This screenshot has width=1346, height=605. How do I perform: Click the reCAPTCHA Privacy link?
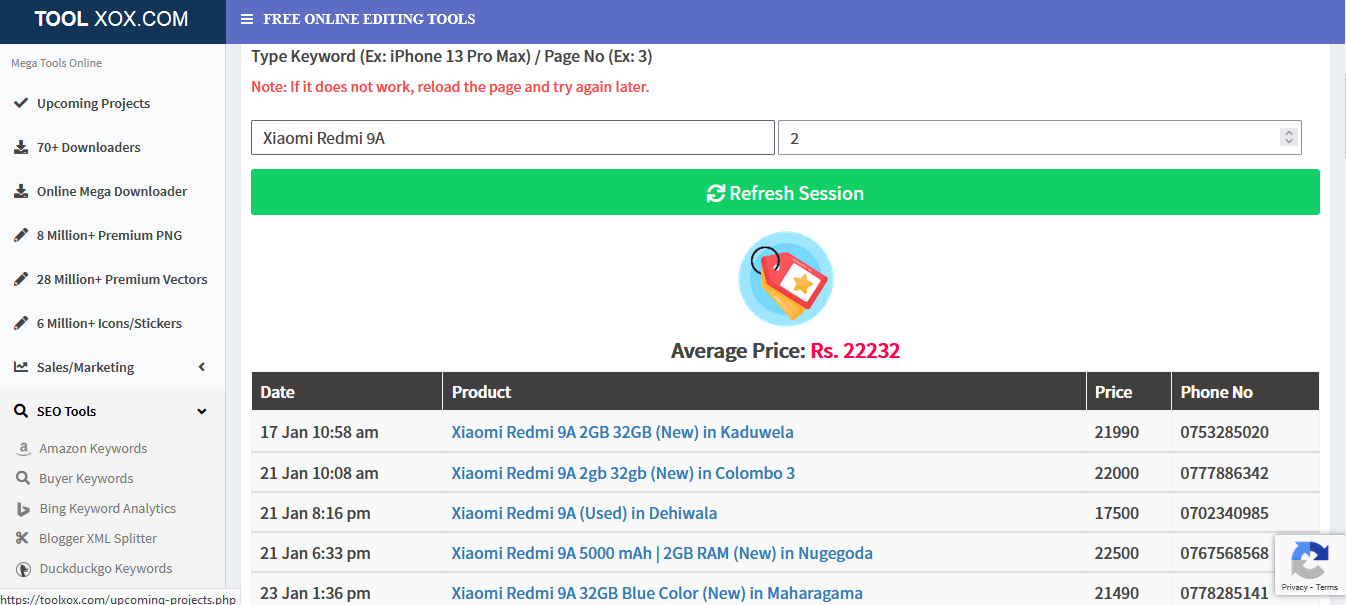(1294, 588)
